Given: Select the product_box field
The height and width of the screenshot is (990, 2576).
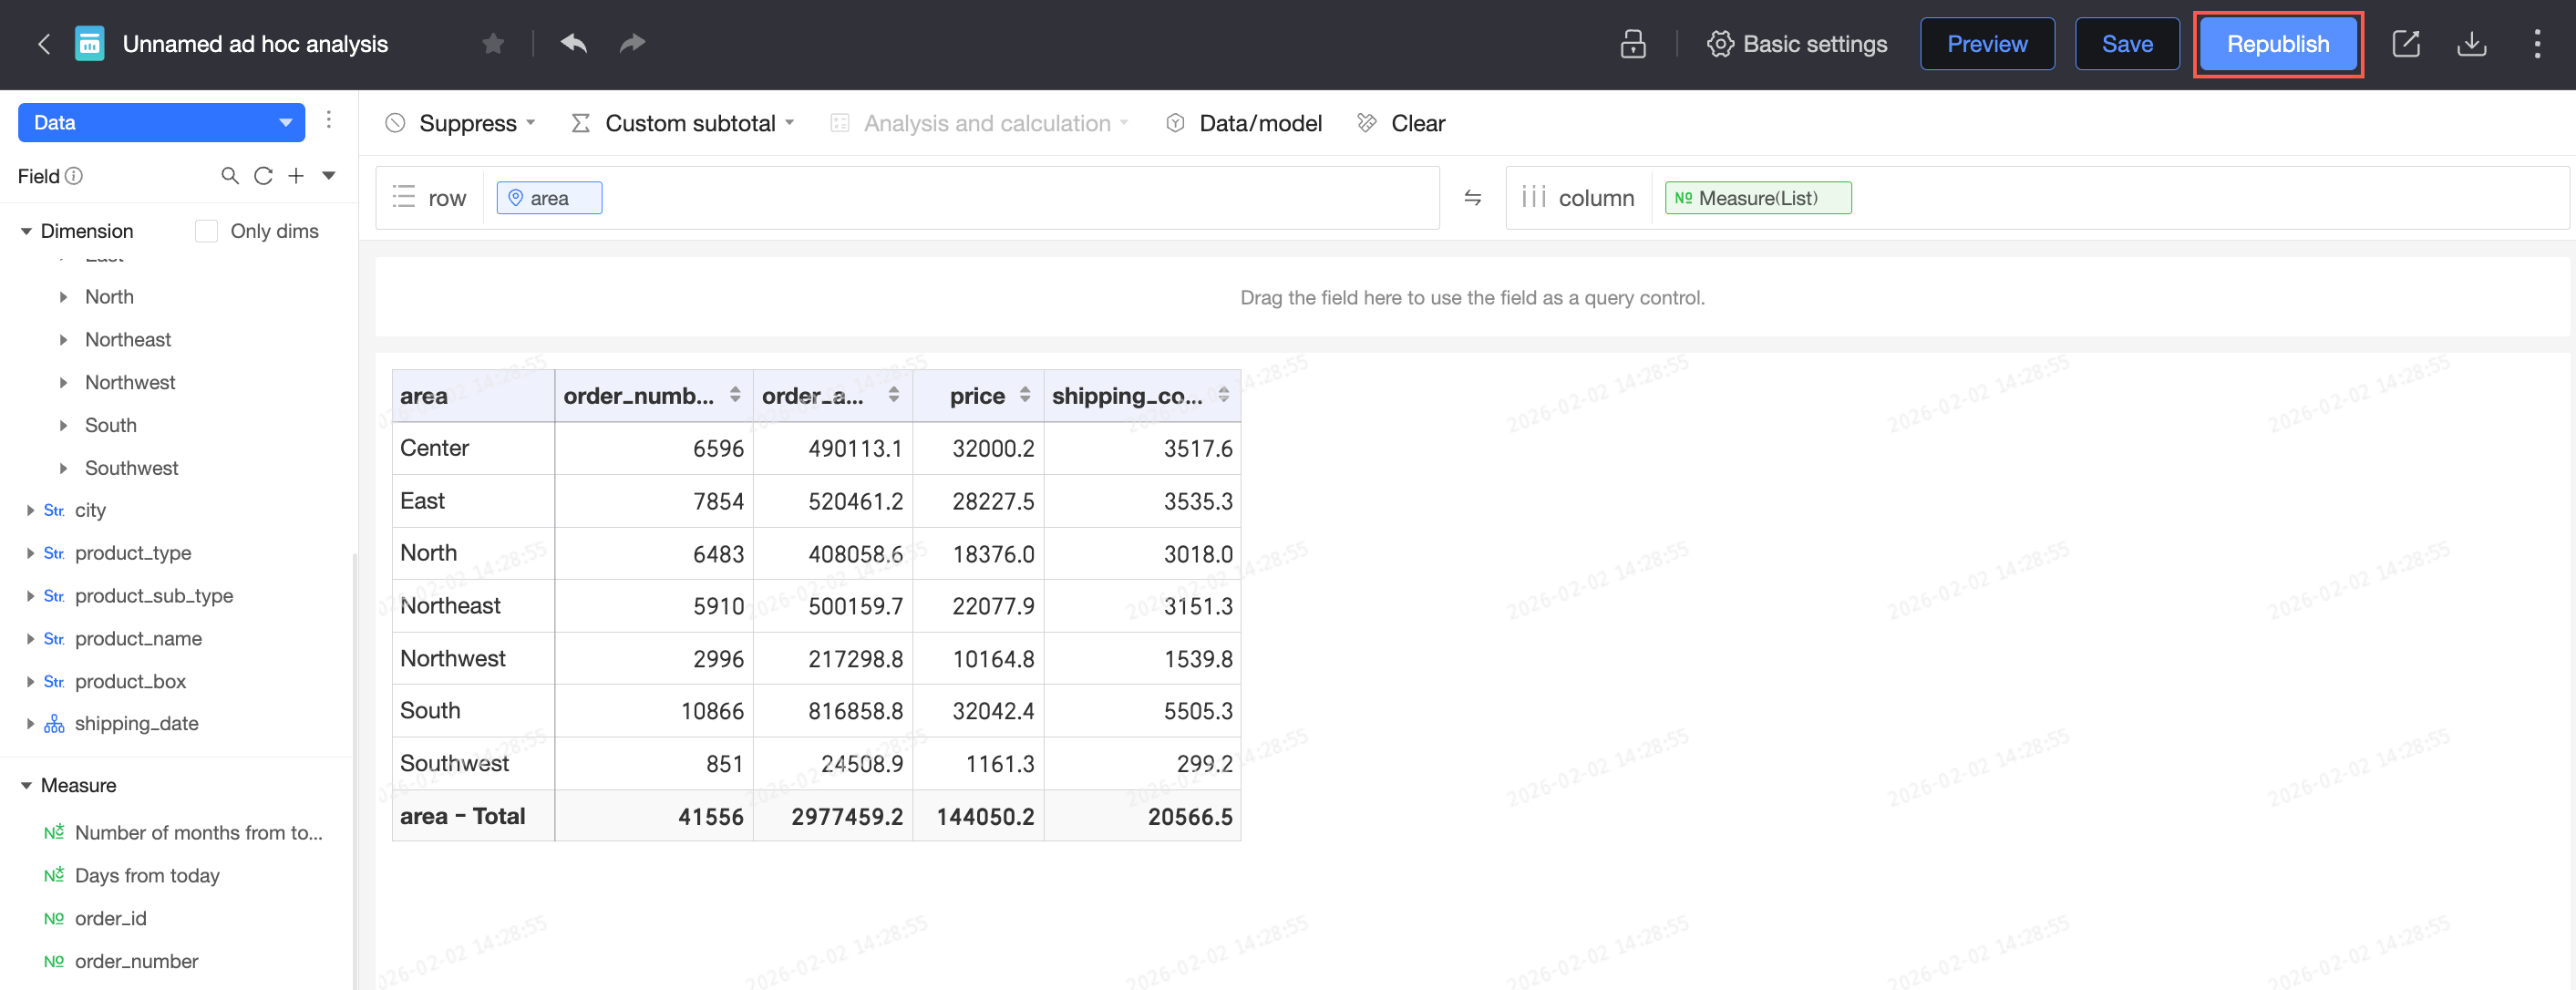Looking at the screenshot, I should click(130, 682).
